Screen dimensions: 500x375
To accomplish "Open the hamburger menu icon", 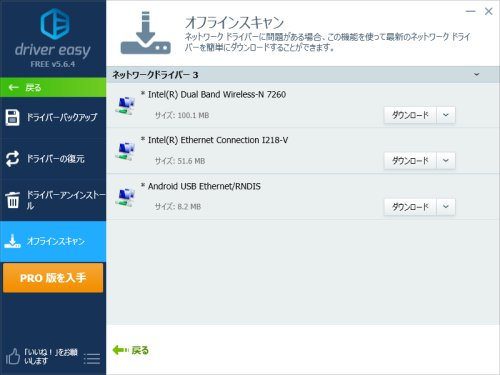I will click(x=92, y=359).
